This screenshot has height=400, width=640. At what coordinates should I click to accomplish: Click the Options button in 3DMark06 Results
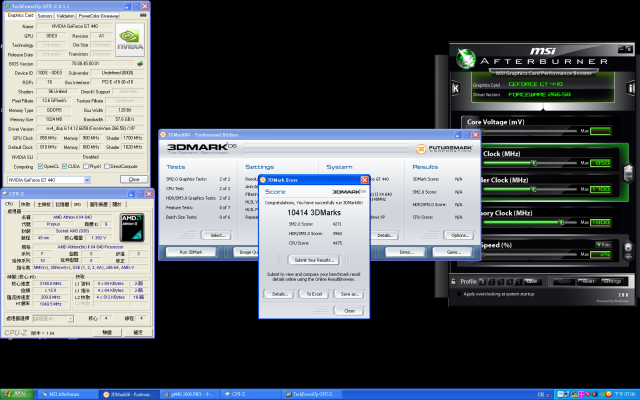coord(459,236)
